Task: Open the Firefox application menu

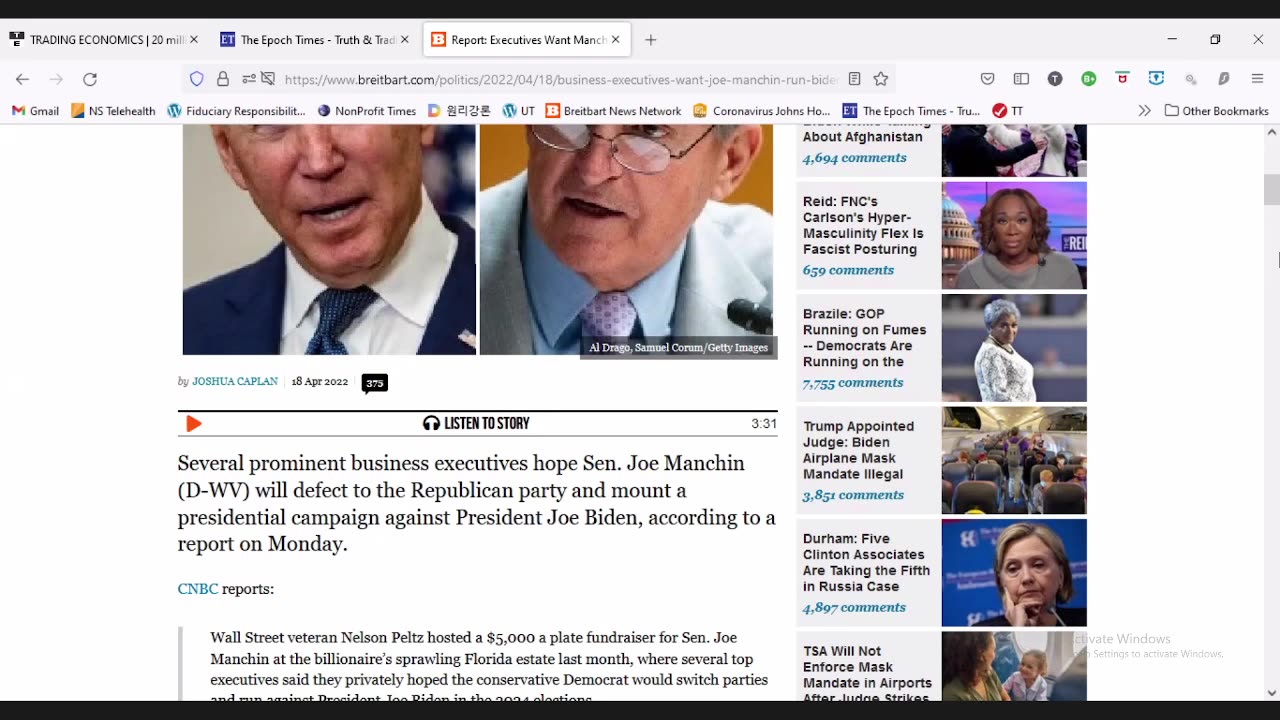Action: (x=1257, y=79)
